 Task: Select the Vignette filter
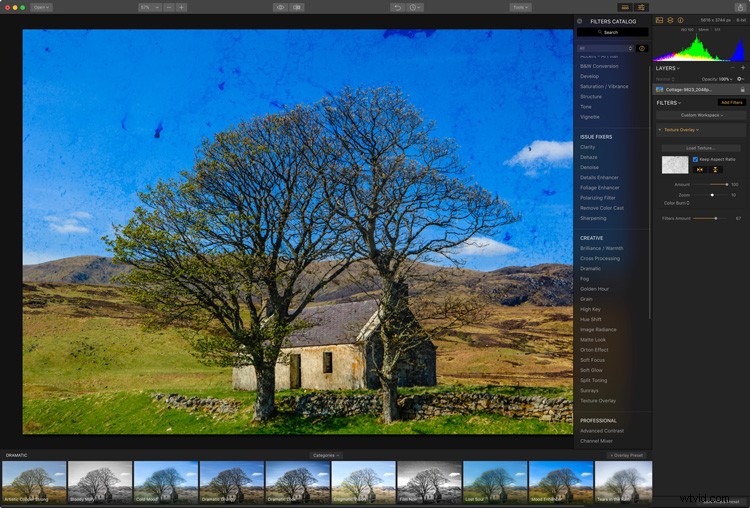pos(589,117)
